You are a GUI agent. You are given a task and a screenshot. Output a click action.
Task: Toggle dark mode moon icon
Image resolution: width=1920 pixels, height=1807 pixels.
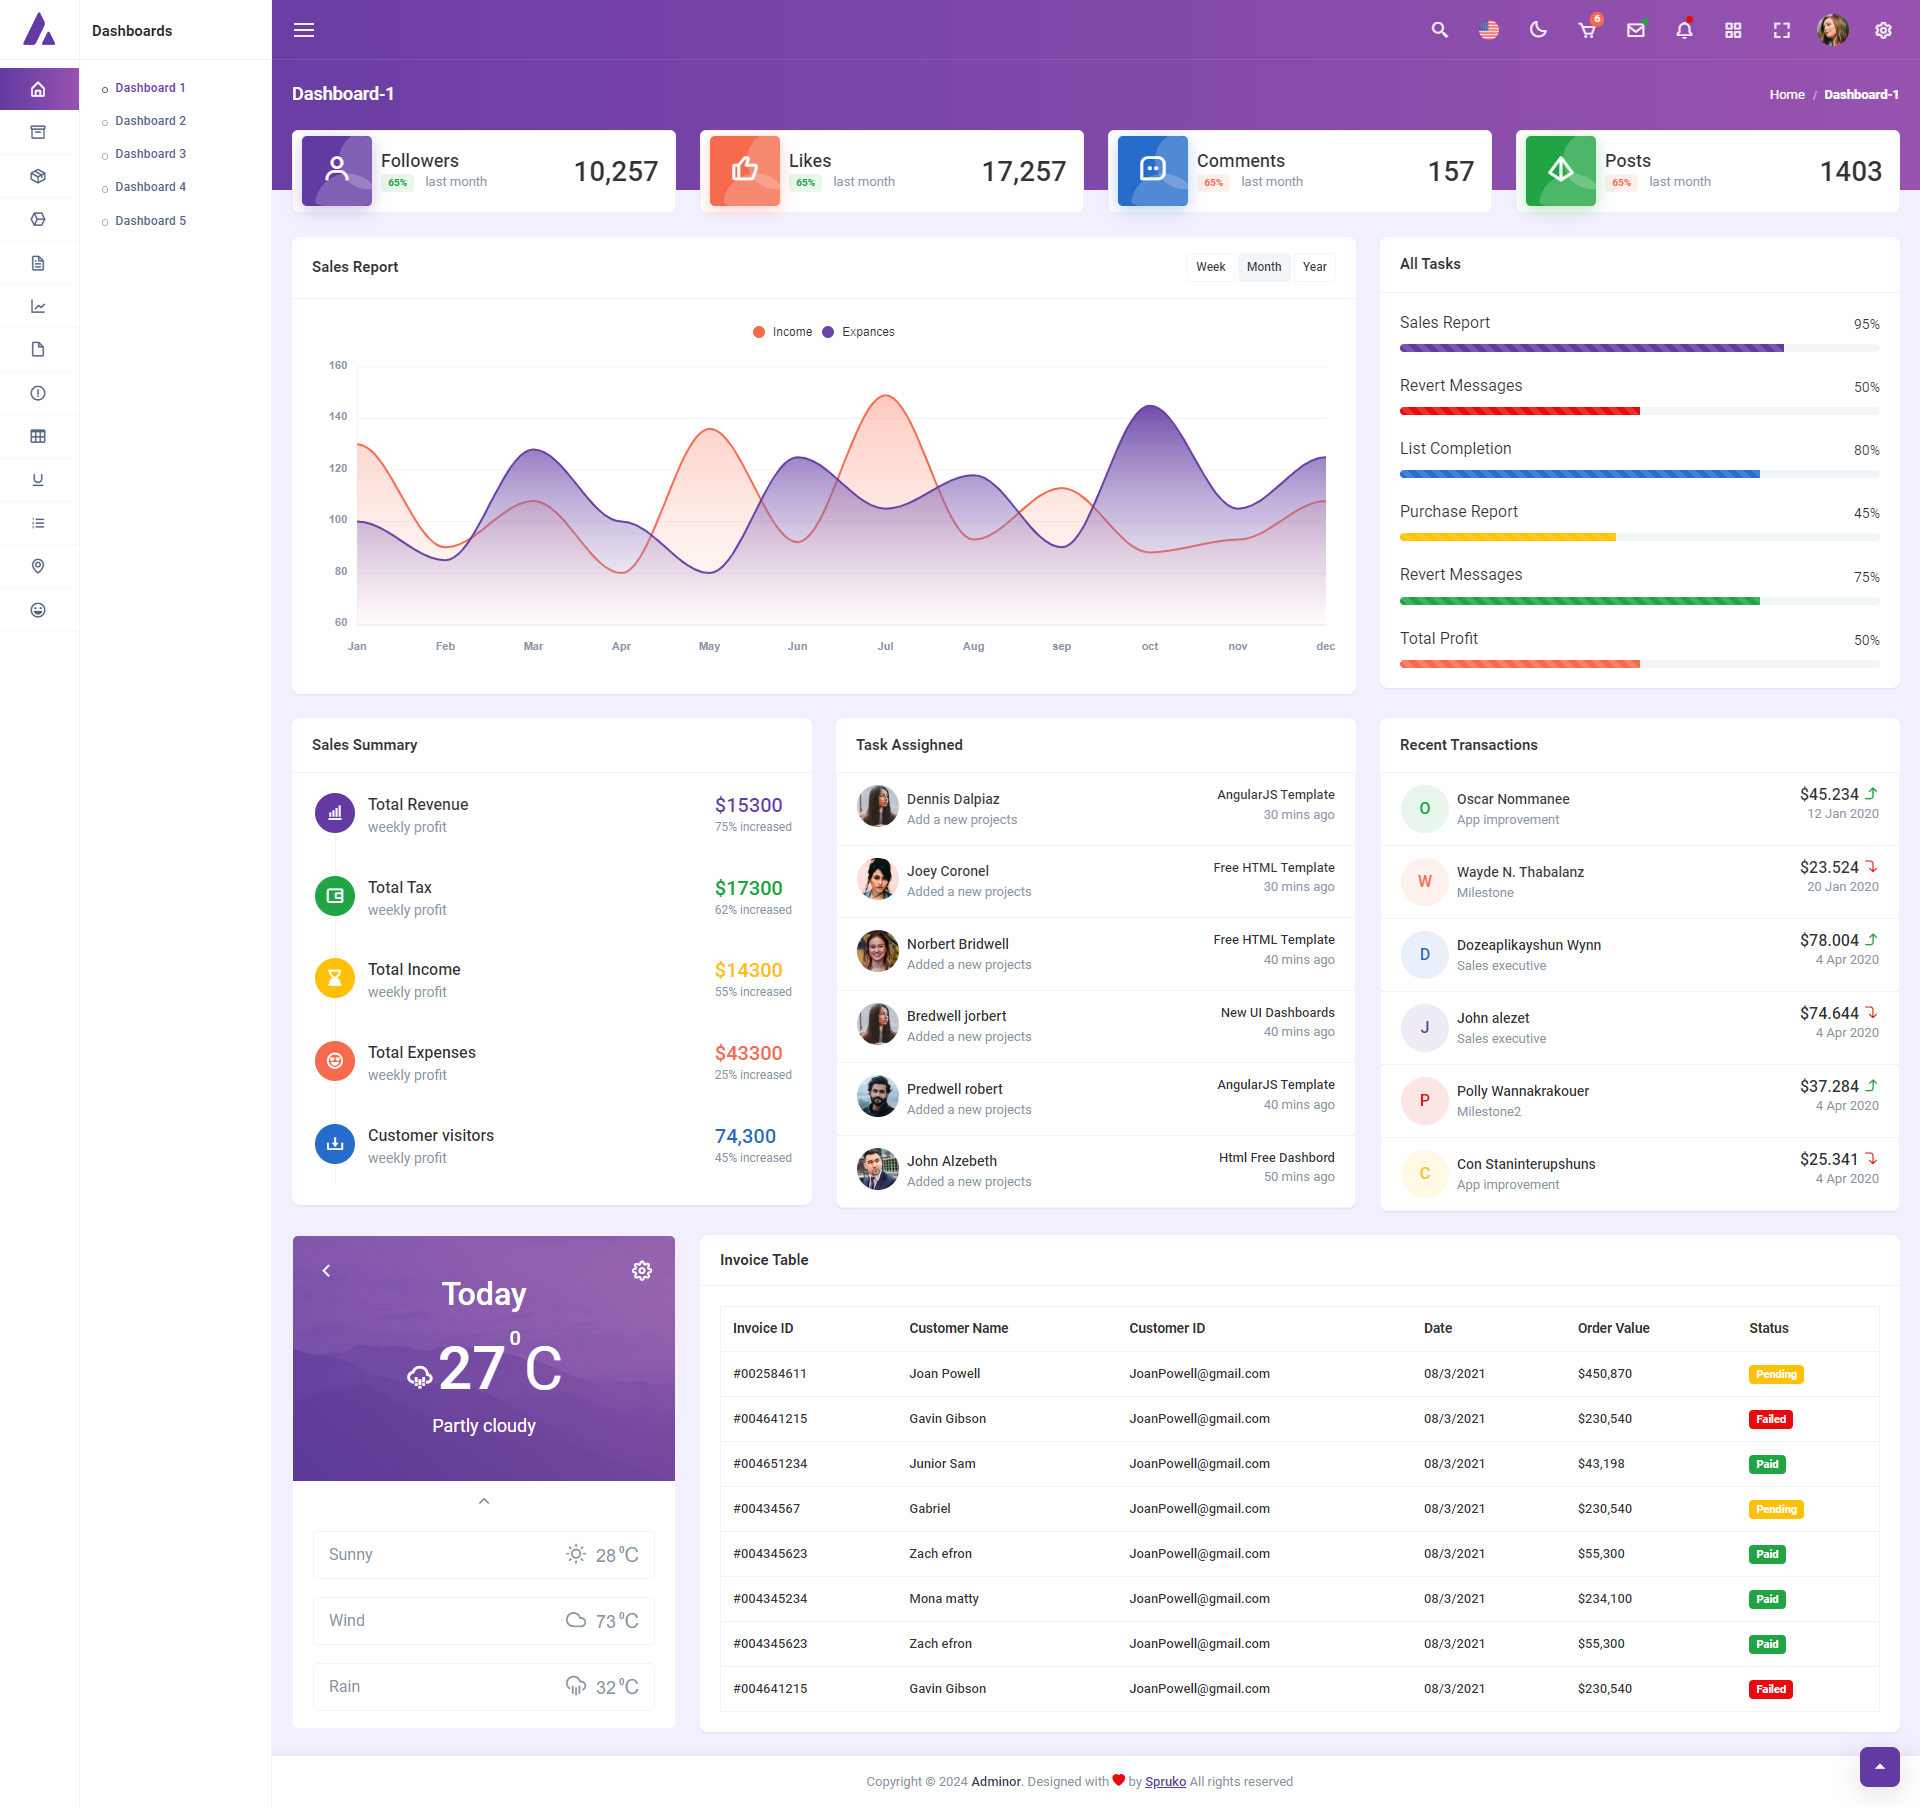tap(1538, 30)
